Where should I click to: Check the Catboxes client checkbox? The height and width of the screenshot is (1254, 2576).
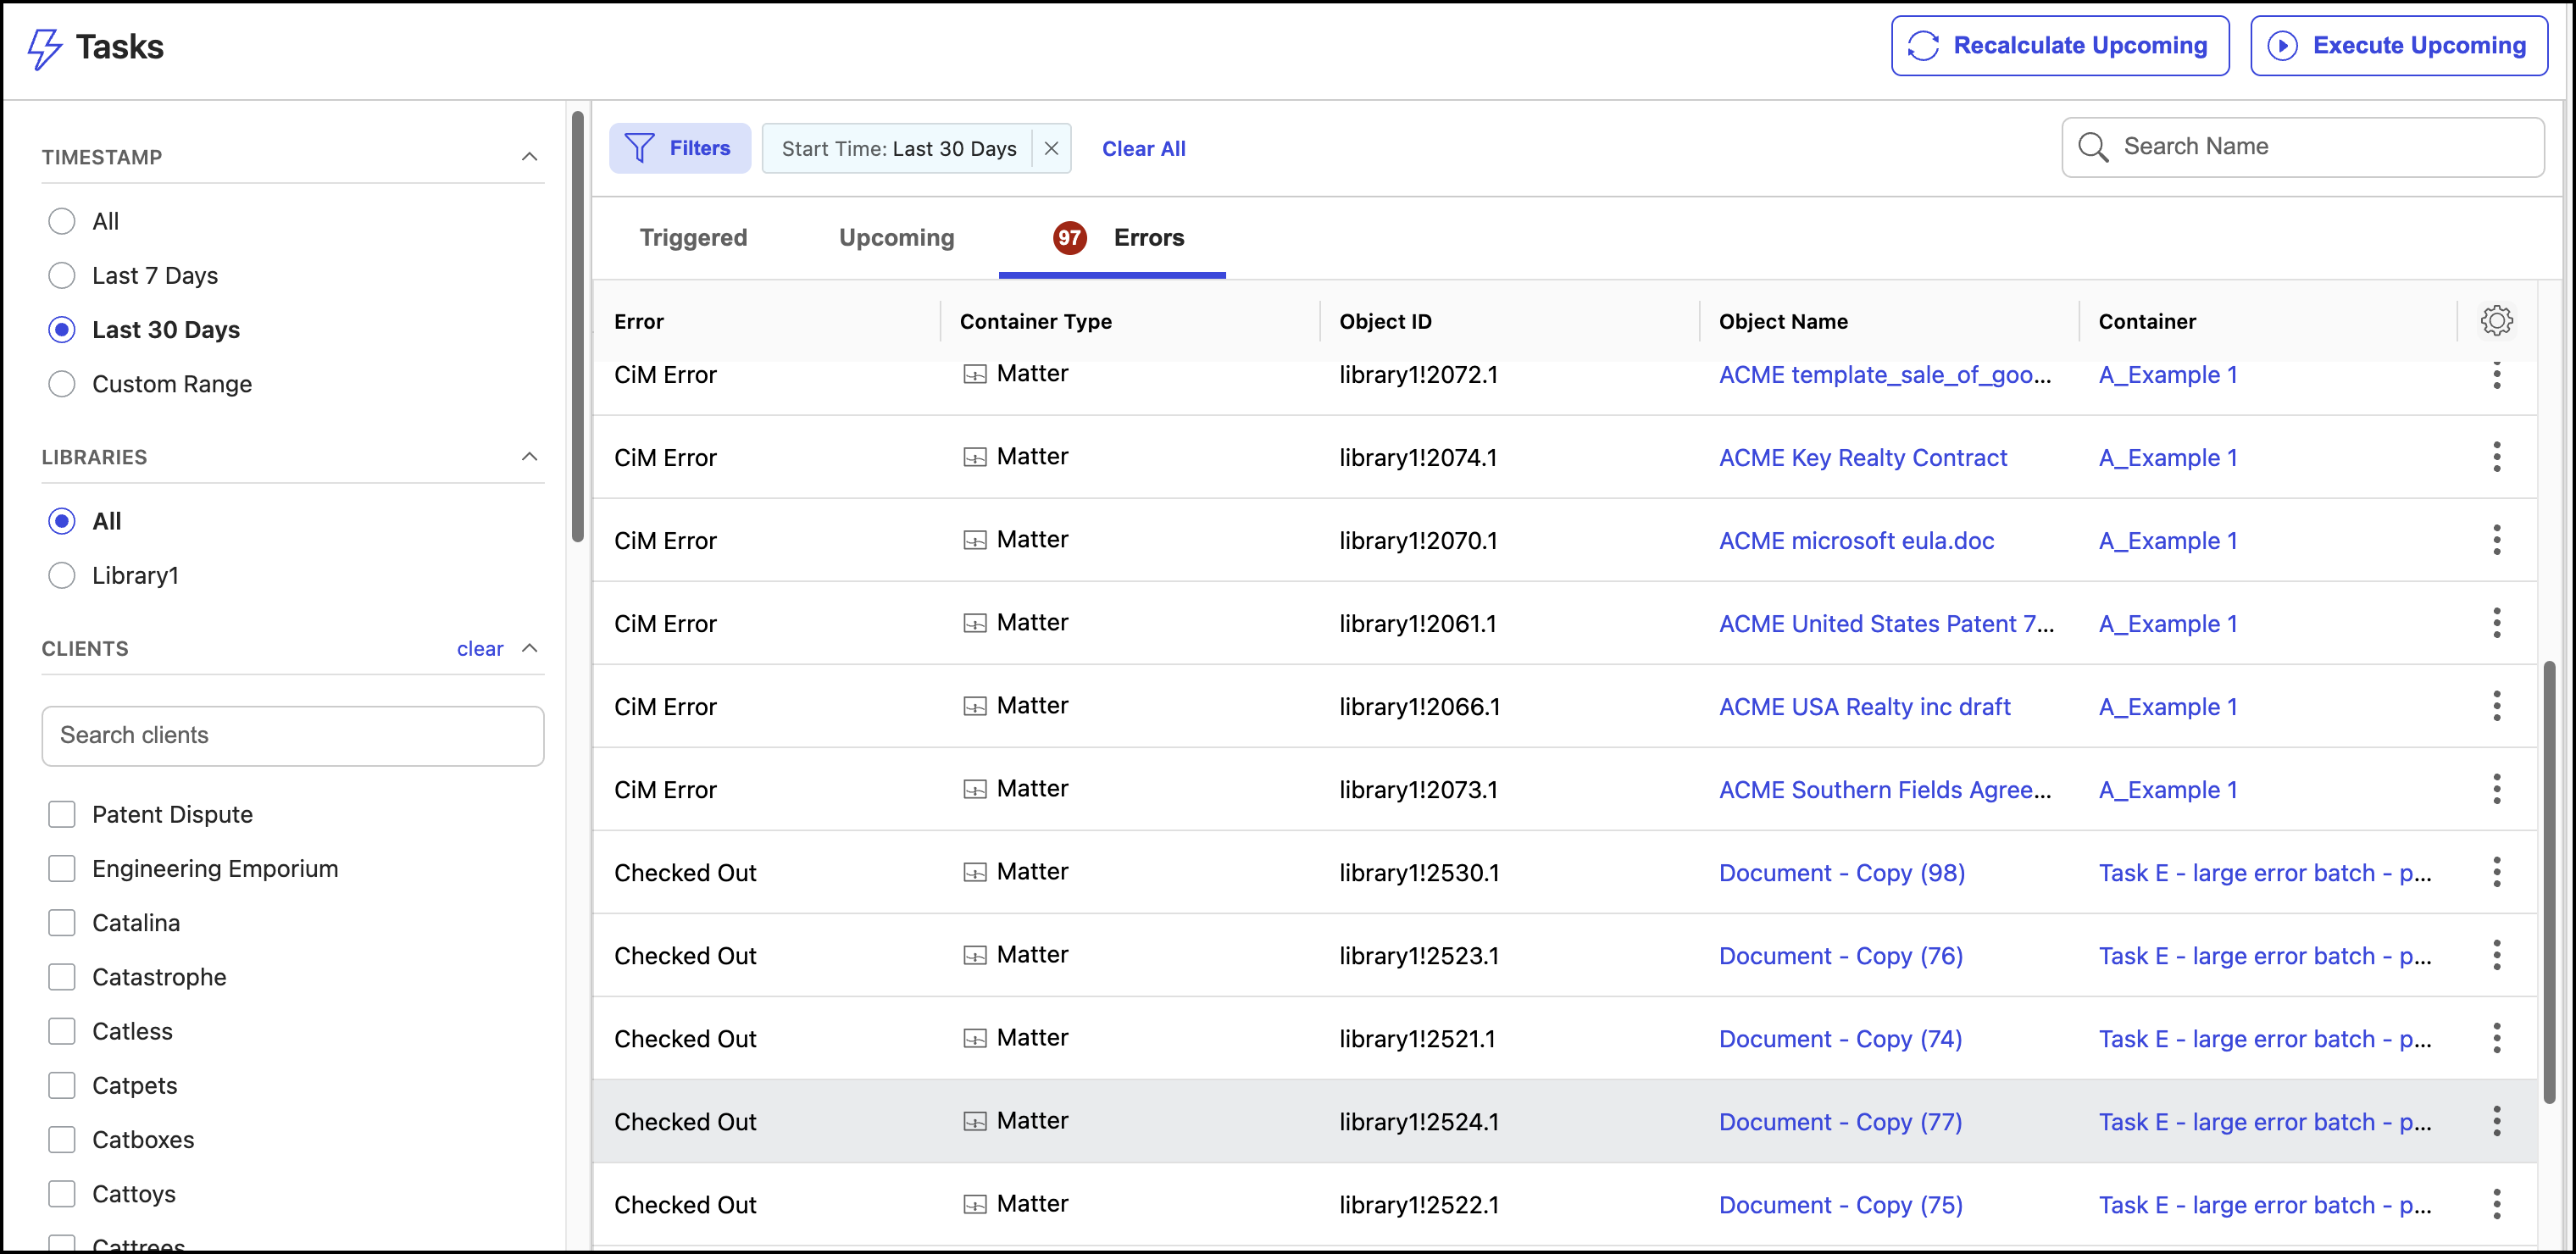(62, 1139)
